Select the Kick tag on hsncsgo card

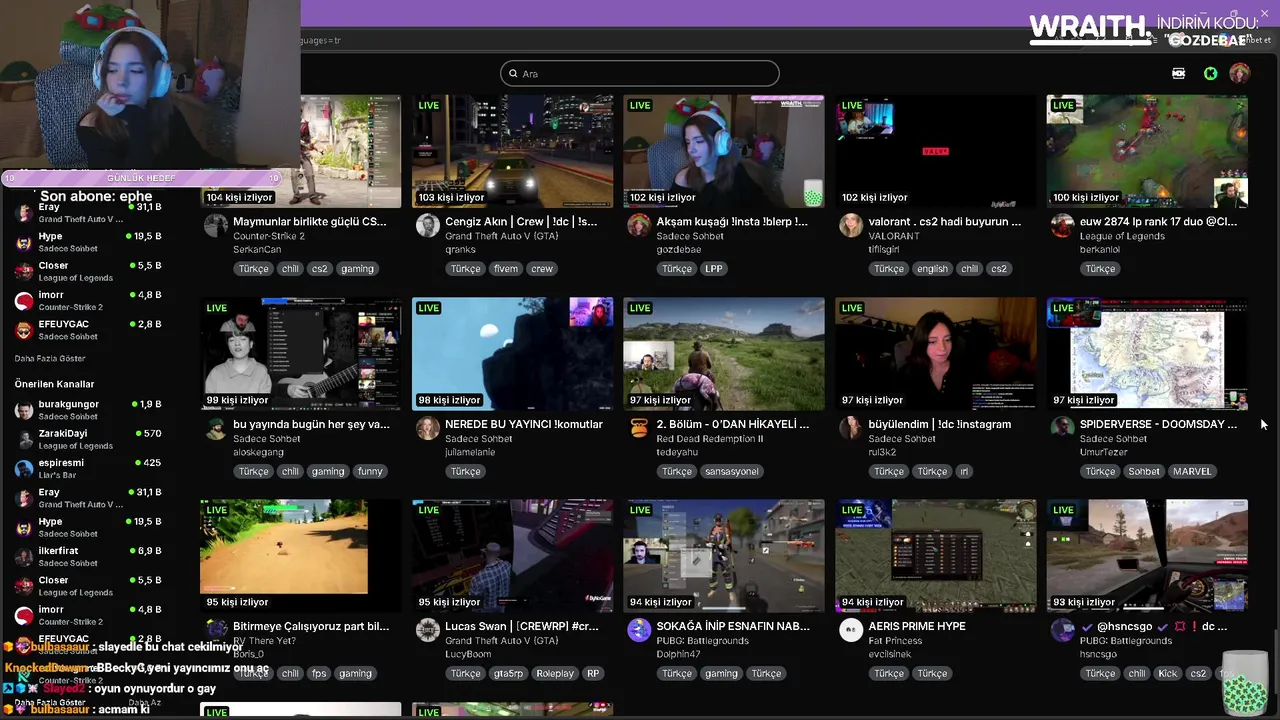(1168, 673)
